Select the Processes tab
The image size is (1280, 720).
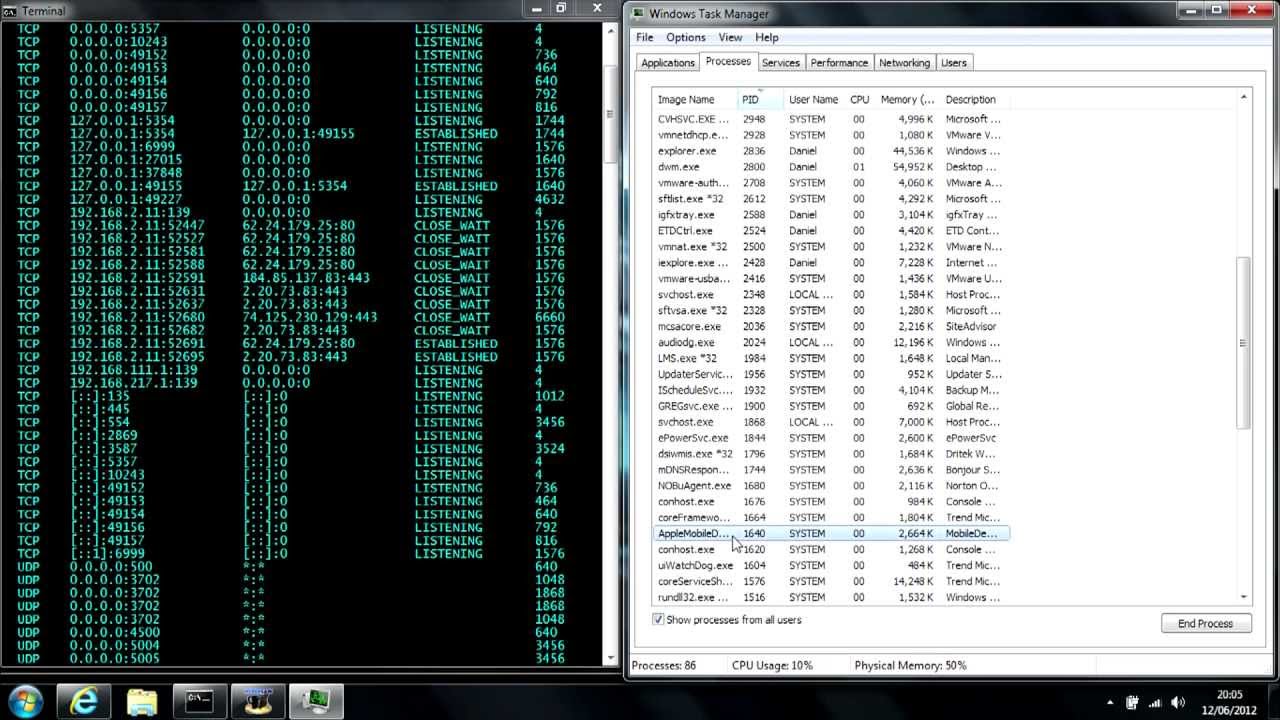[x=728, y=61]
